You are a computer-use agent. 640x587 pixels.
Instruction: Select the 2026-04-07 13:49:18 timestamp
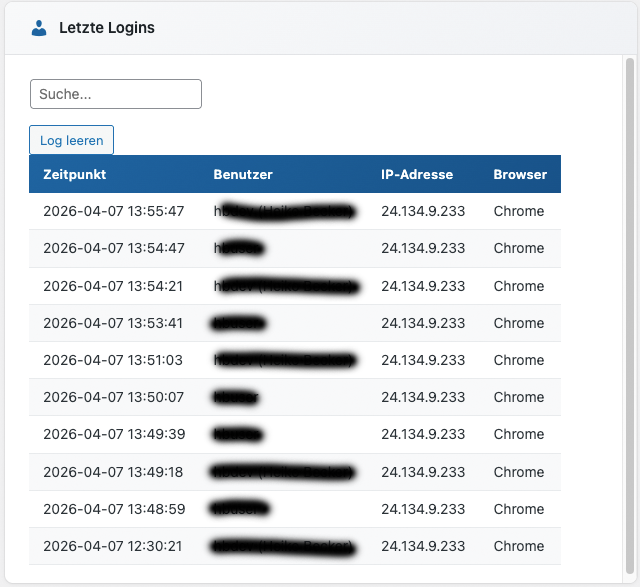114,472
